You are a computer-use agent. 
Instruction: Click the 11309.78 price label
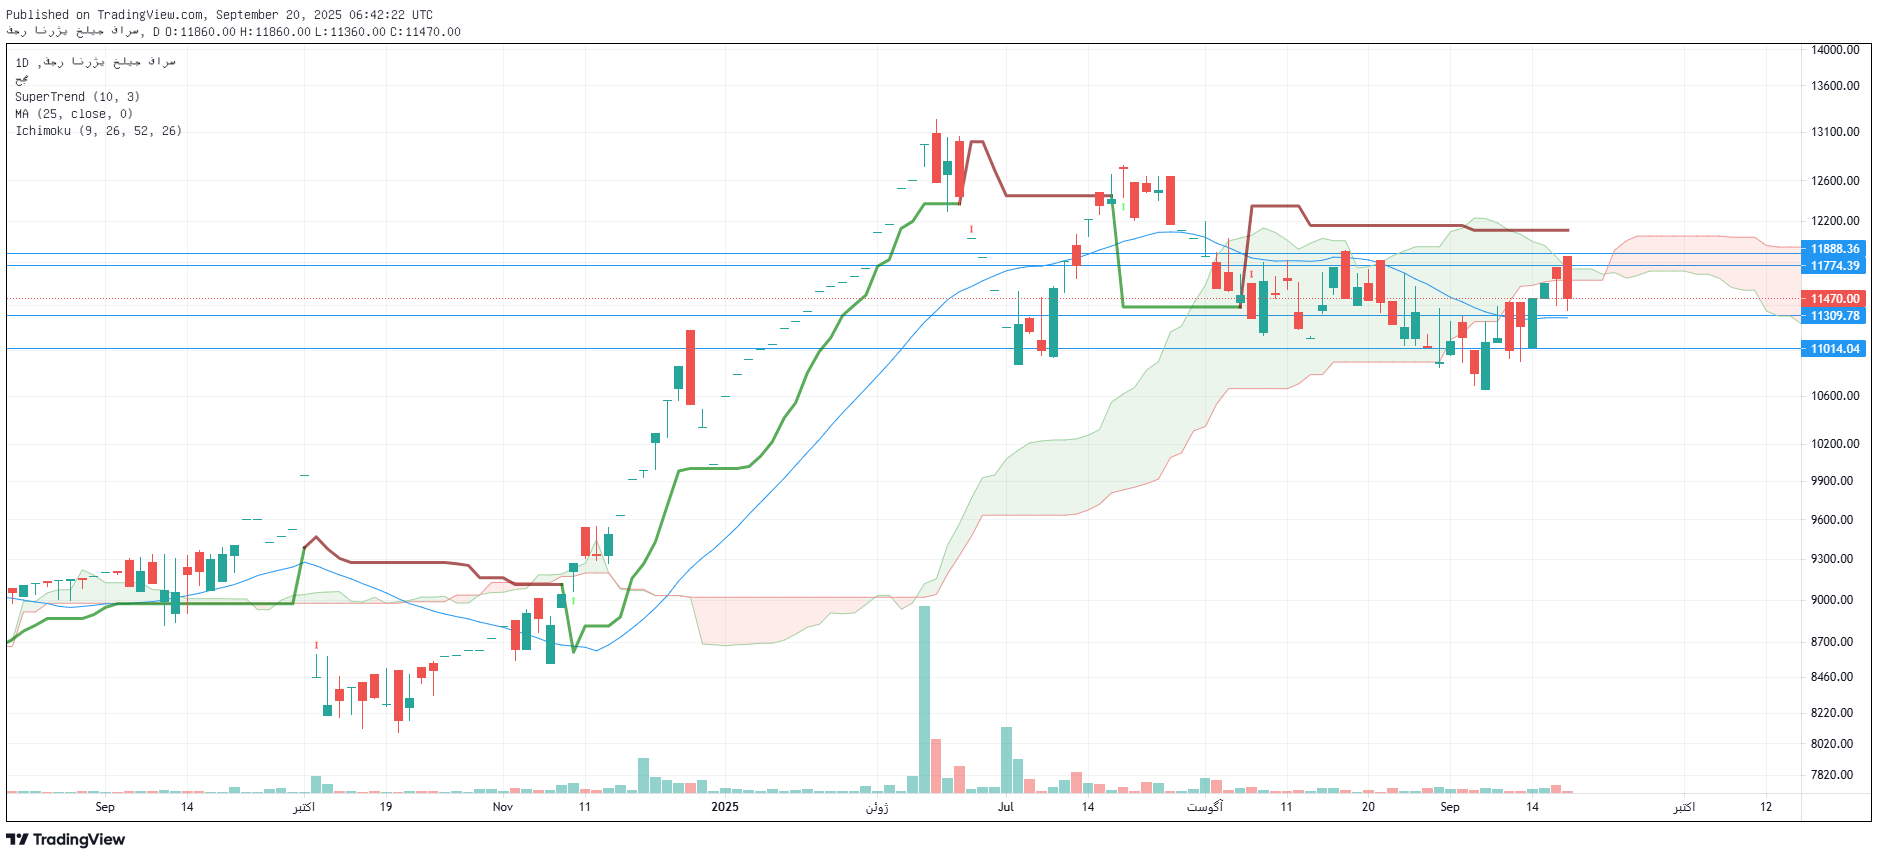point(1834,316)
